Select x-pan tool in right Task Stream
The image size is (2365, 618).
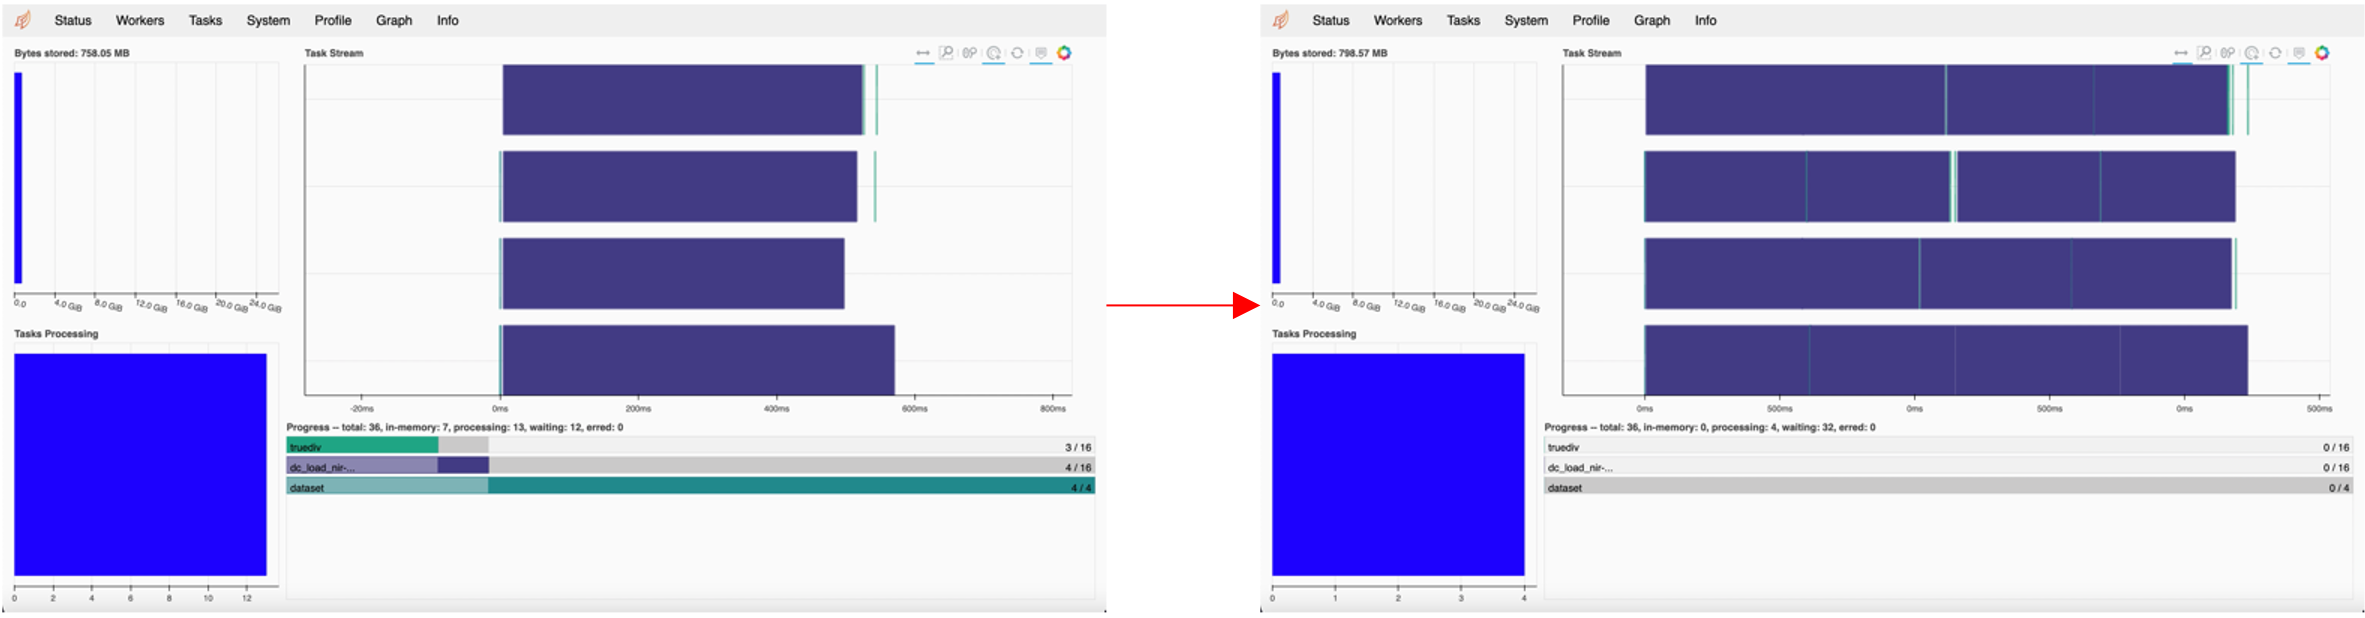(x=2181, y=53)
